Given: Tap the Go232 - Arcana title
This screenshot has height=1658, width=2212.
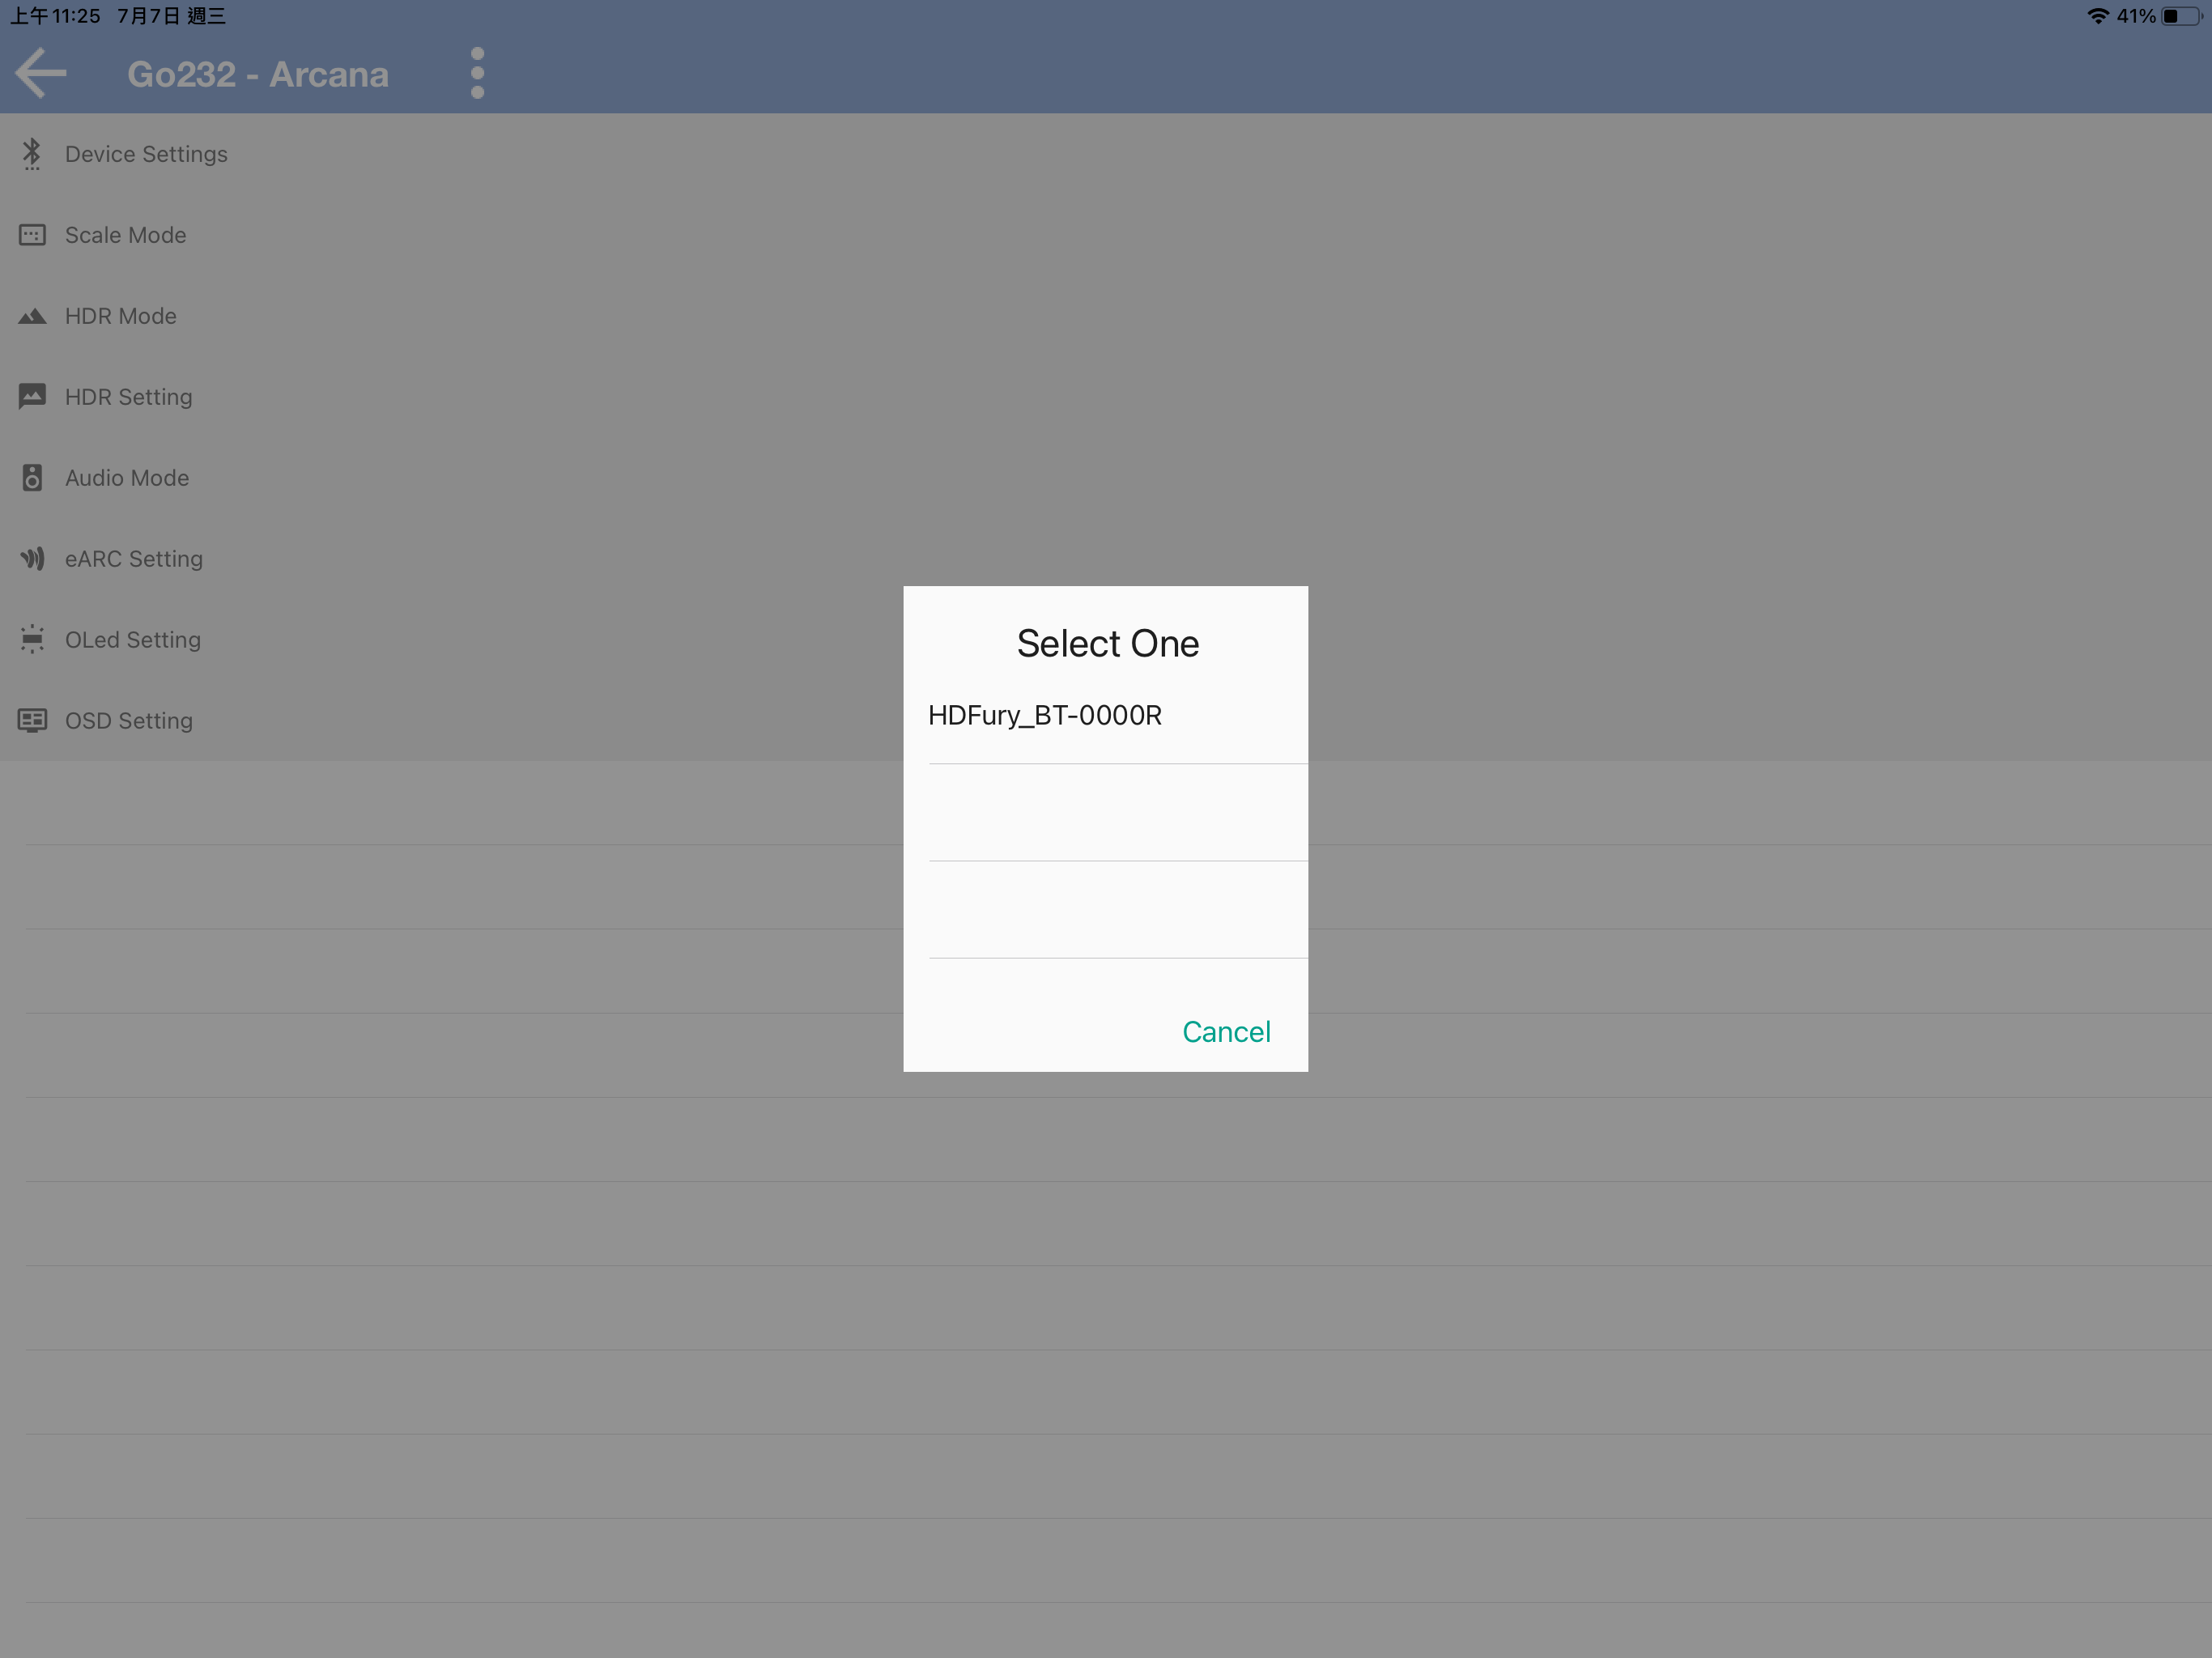Looking at the screenshot, I should click(x=258, y=74).
